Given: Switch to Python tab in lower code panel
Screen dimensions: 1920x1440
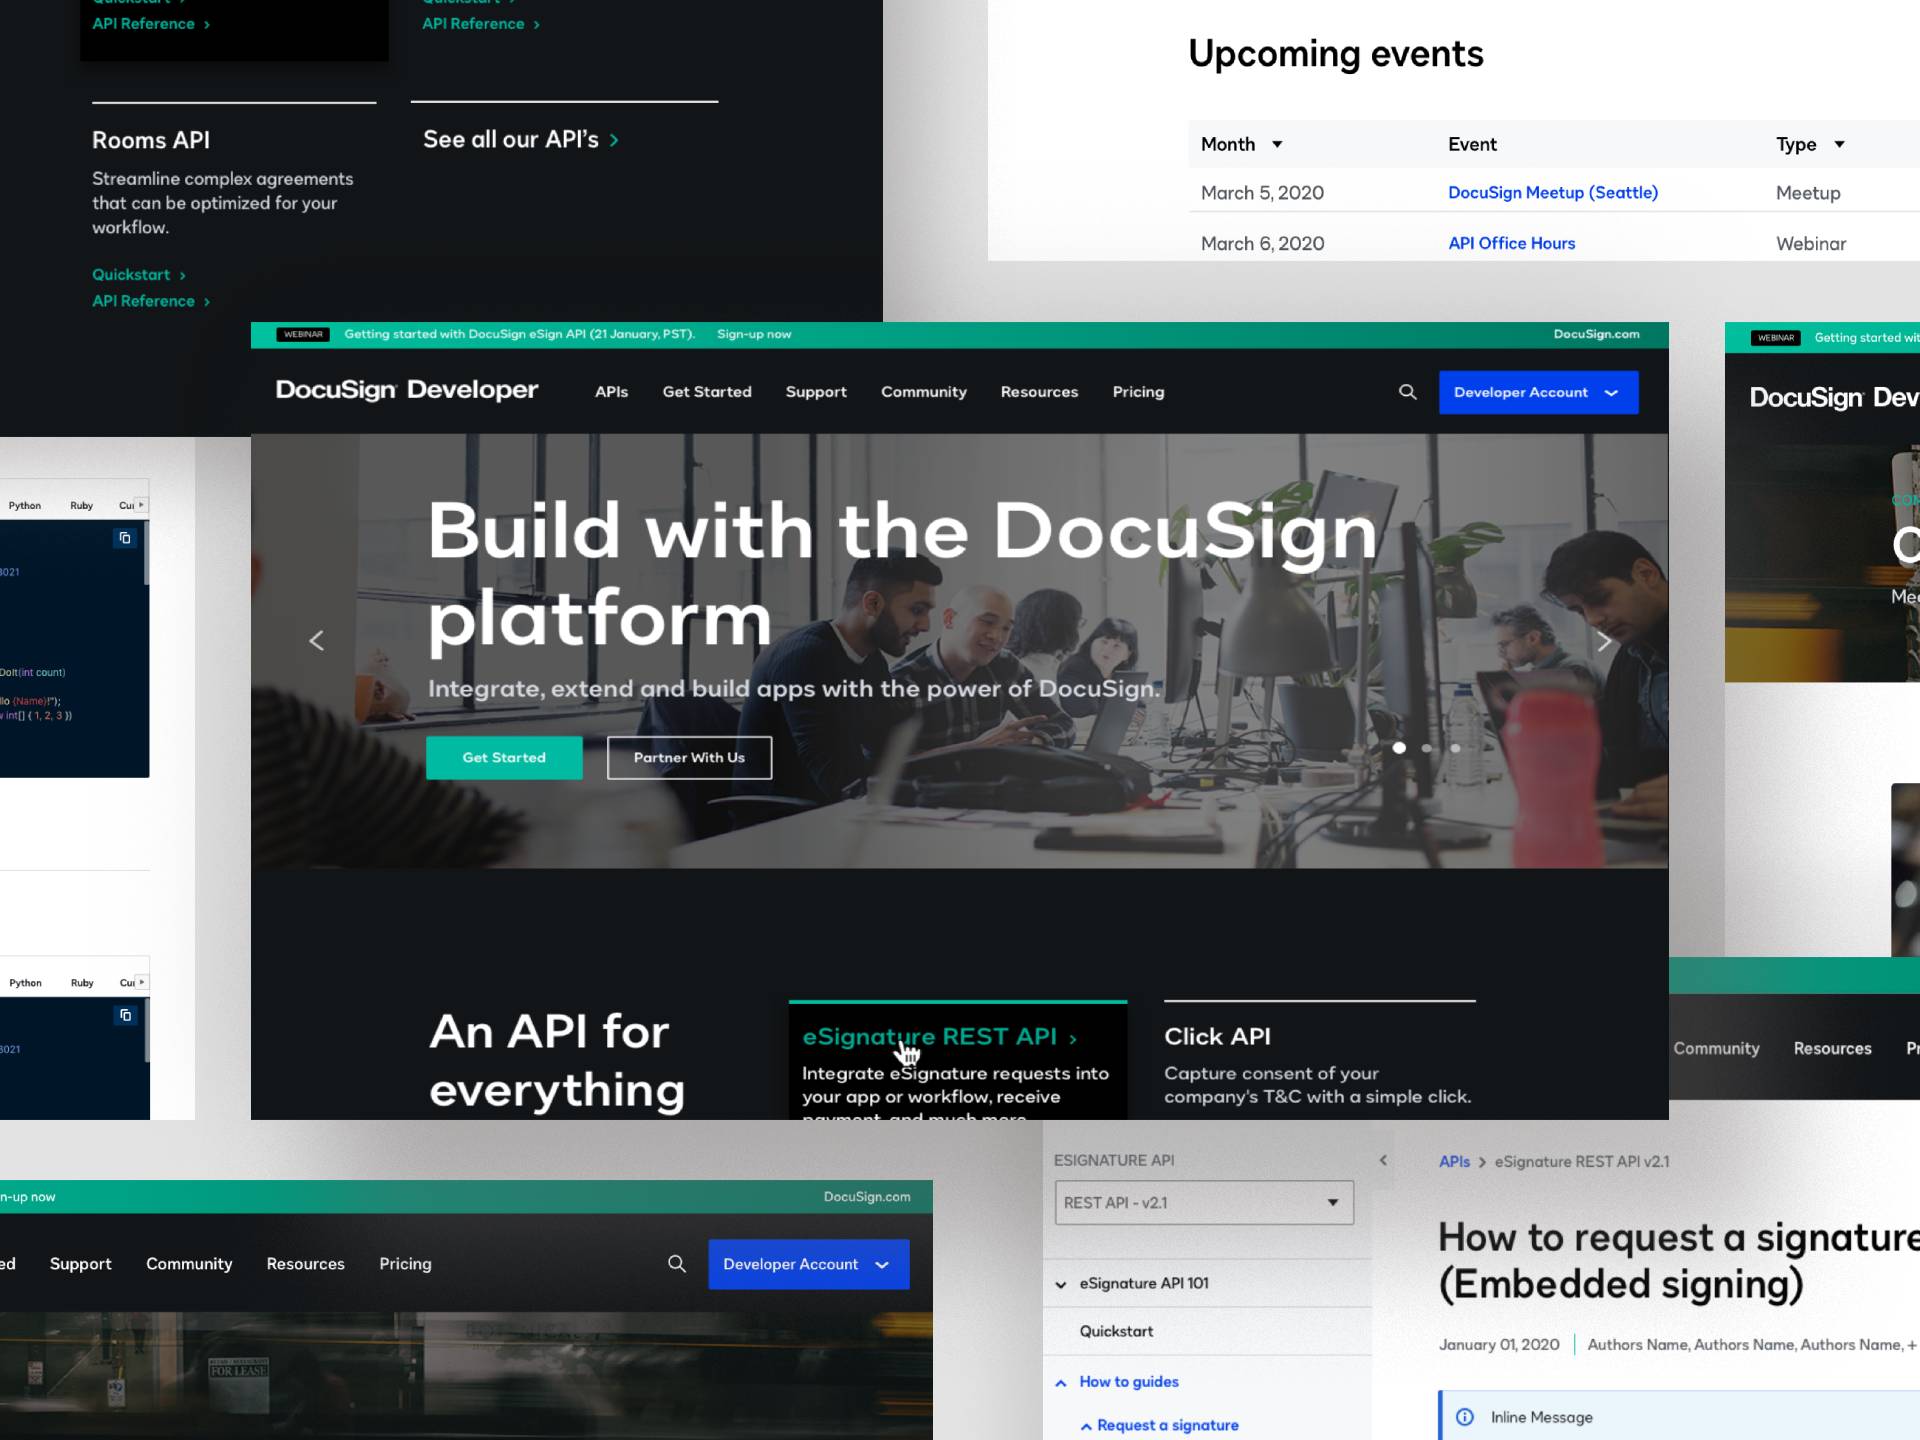Looking at the screenshot, I should [25, 983].
